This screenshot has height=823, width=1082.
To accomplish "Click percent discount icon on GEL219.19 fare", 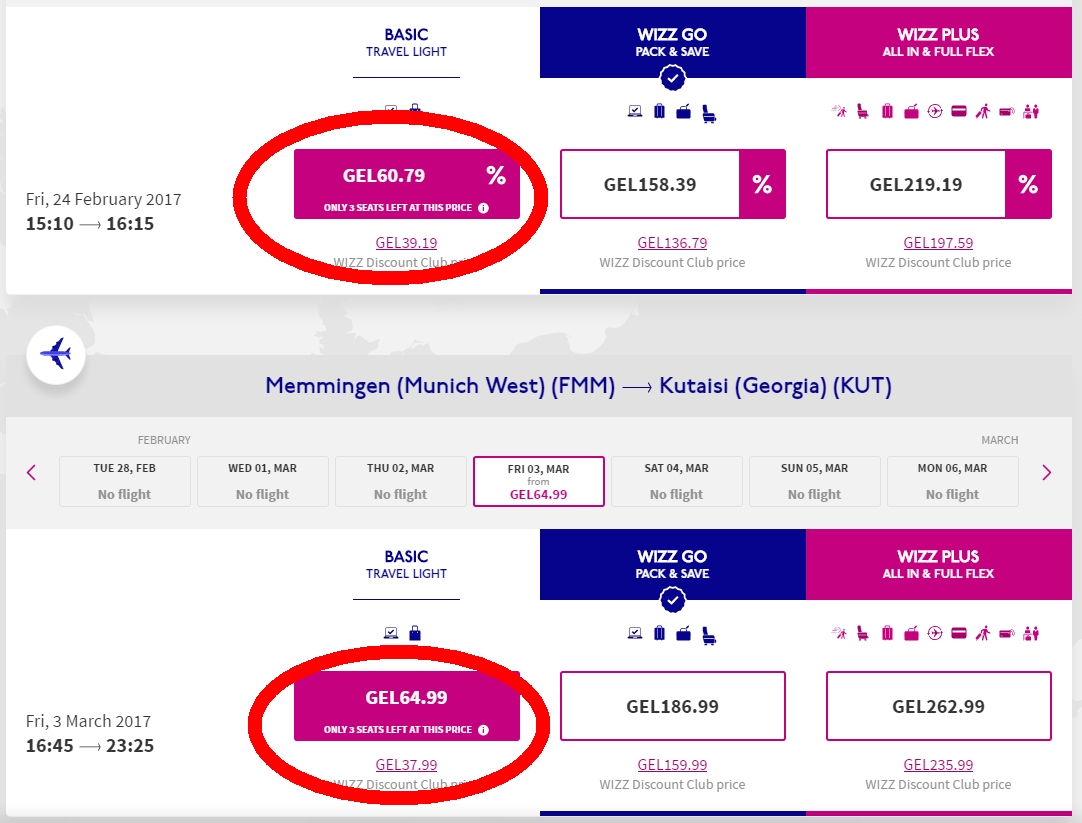I will click(1028, 184).
